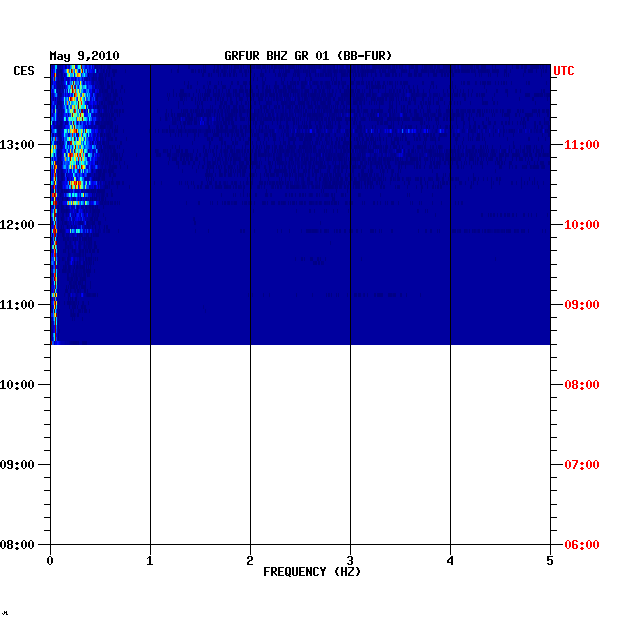
Task: Click the 3 Hz tick label
Action: tap(350, 561)
